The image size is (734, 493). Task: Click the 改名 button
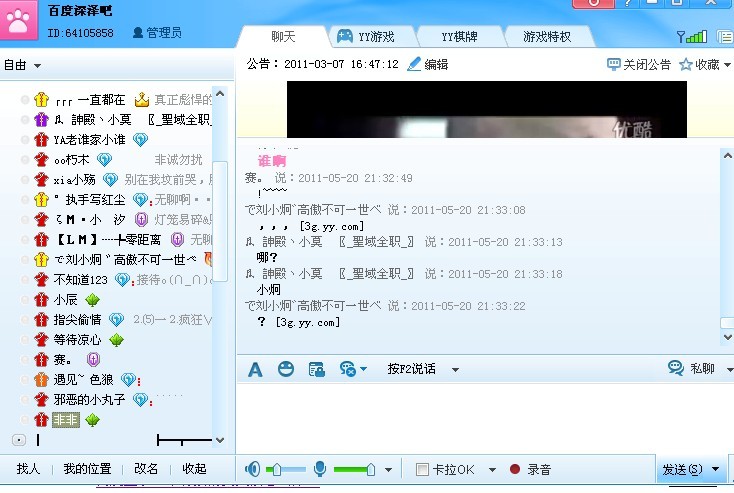point(146,469)
